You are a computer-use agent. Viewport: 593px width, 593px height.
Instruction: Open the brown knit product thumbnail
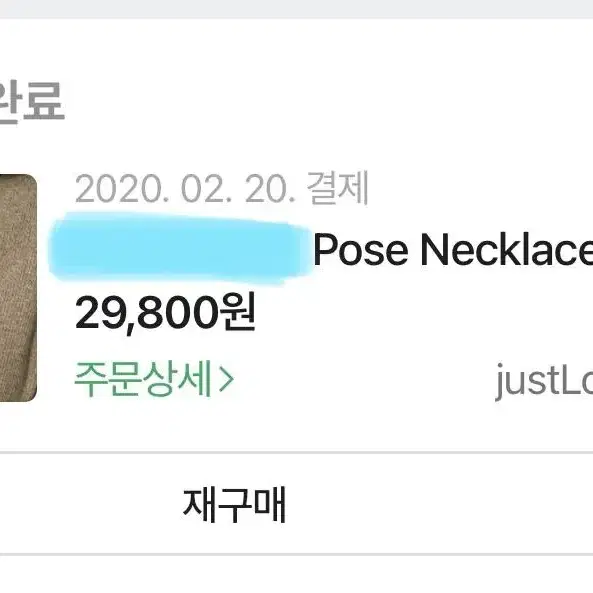click(18, 287)
